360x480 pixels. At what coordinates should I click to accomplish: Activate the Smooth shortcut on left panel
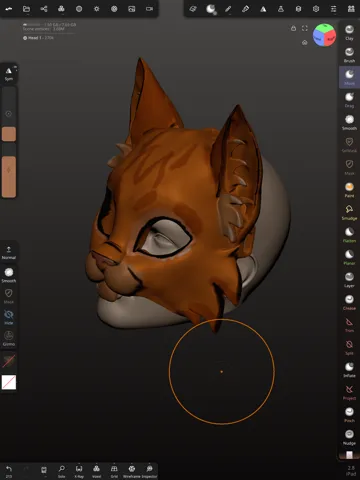pyautogui.click(x=9, y=275)
